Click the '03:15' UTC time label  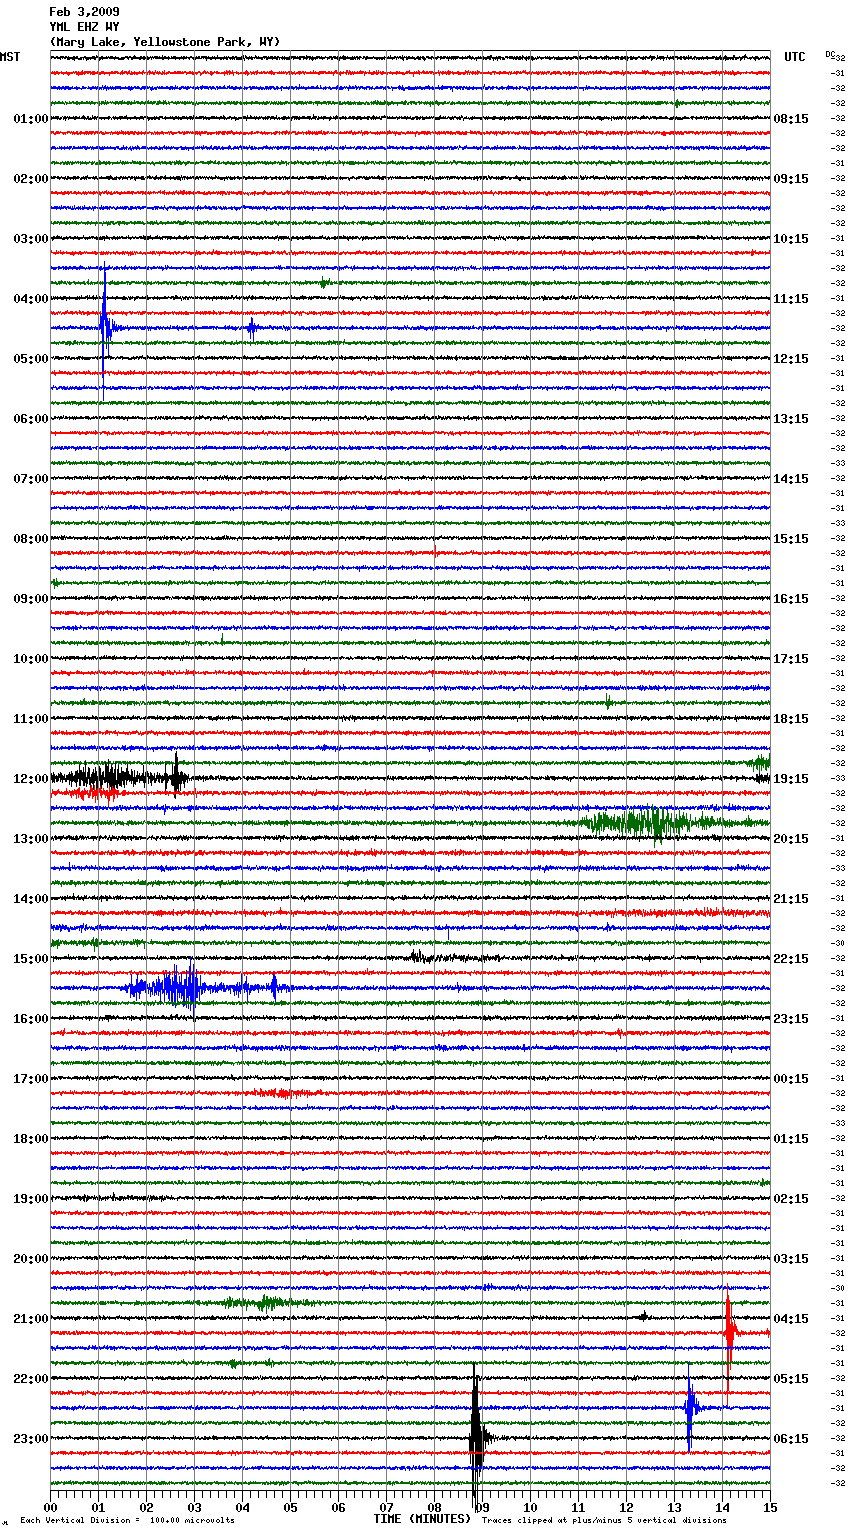pos(791,1259)
